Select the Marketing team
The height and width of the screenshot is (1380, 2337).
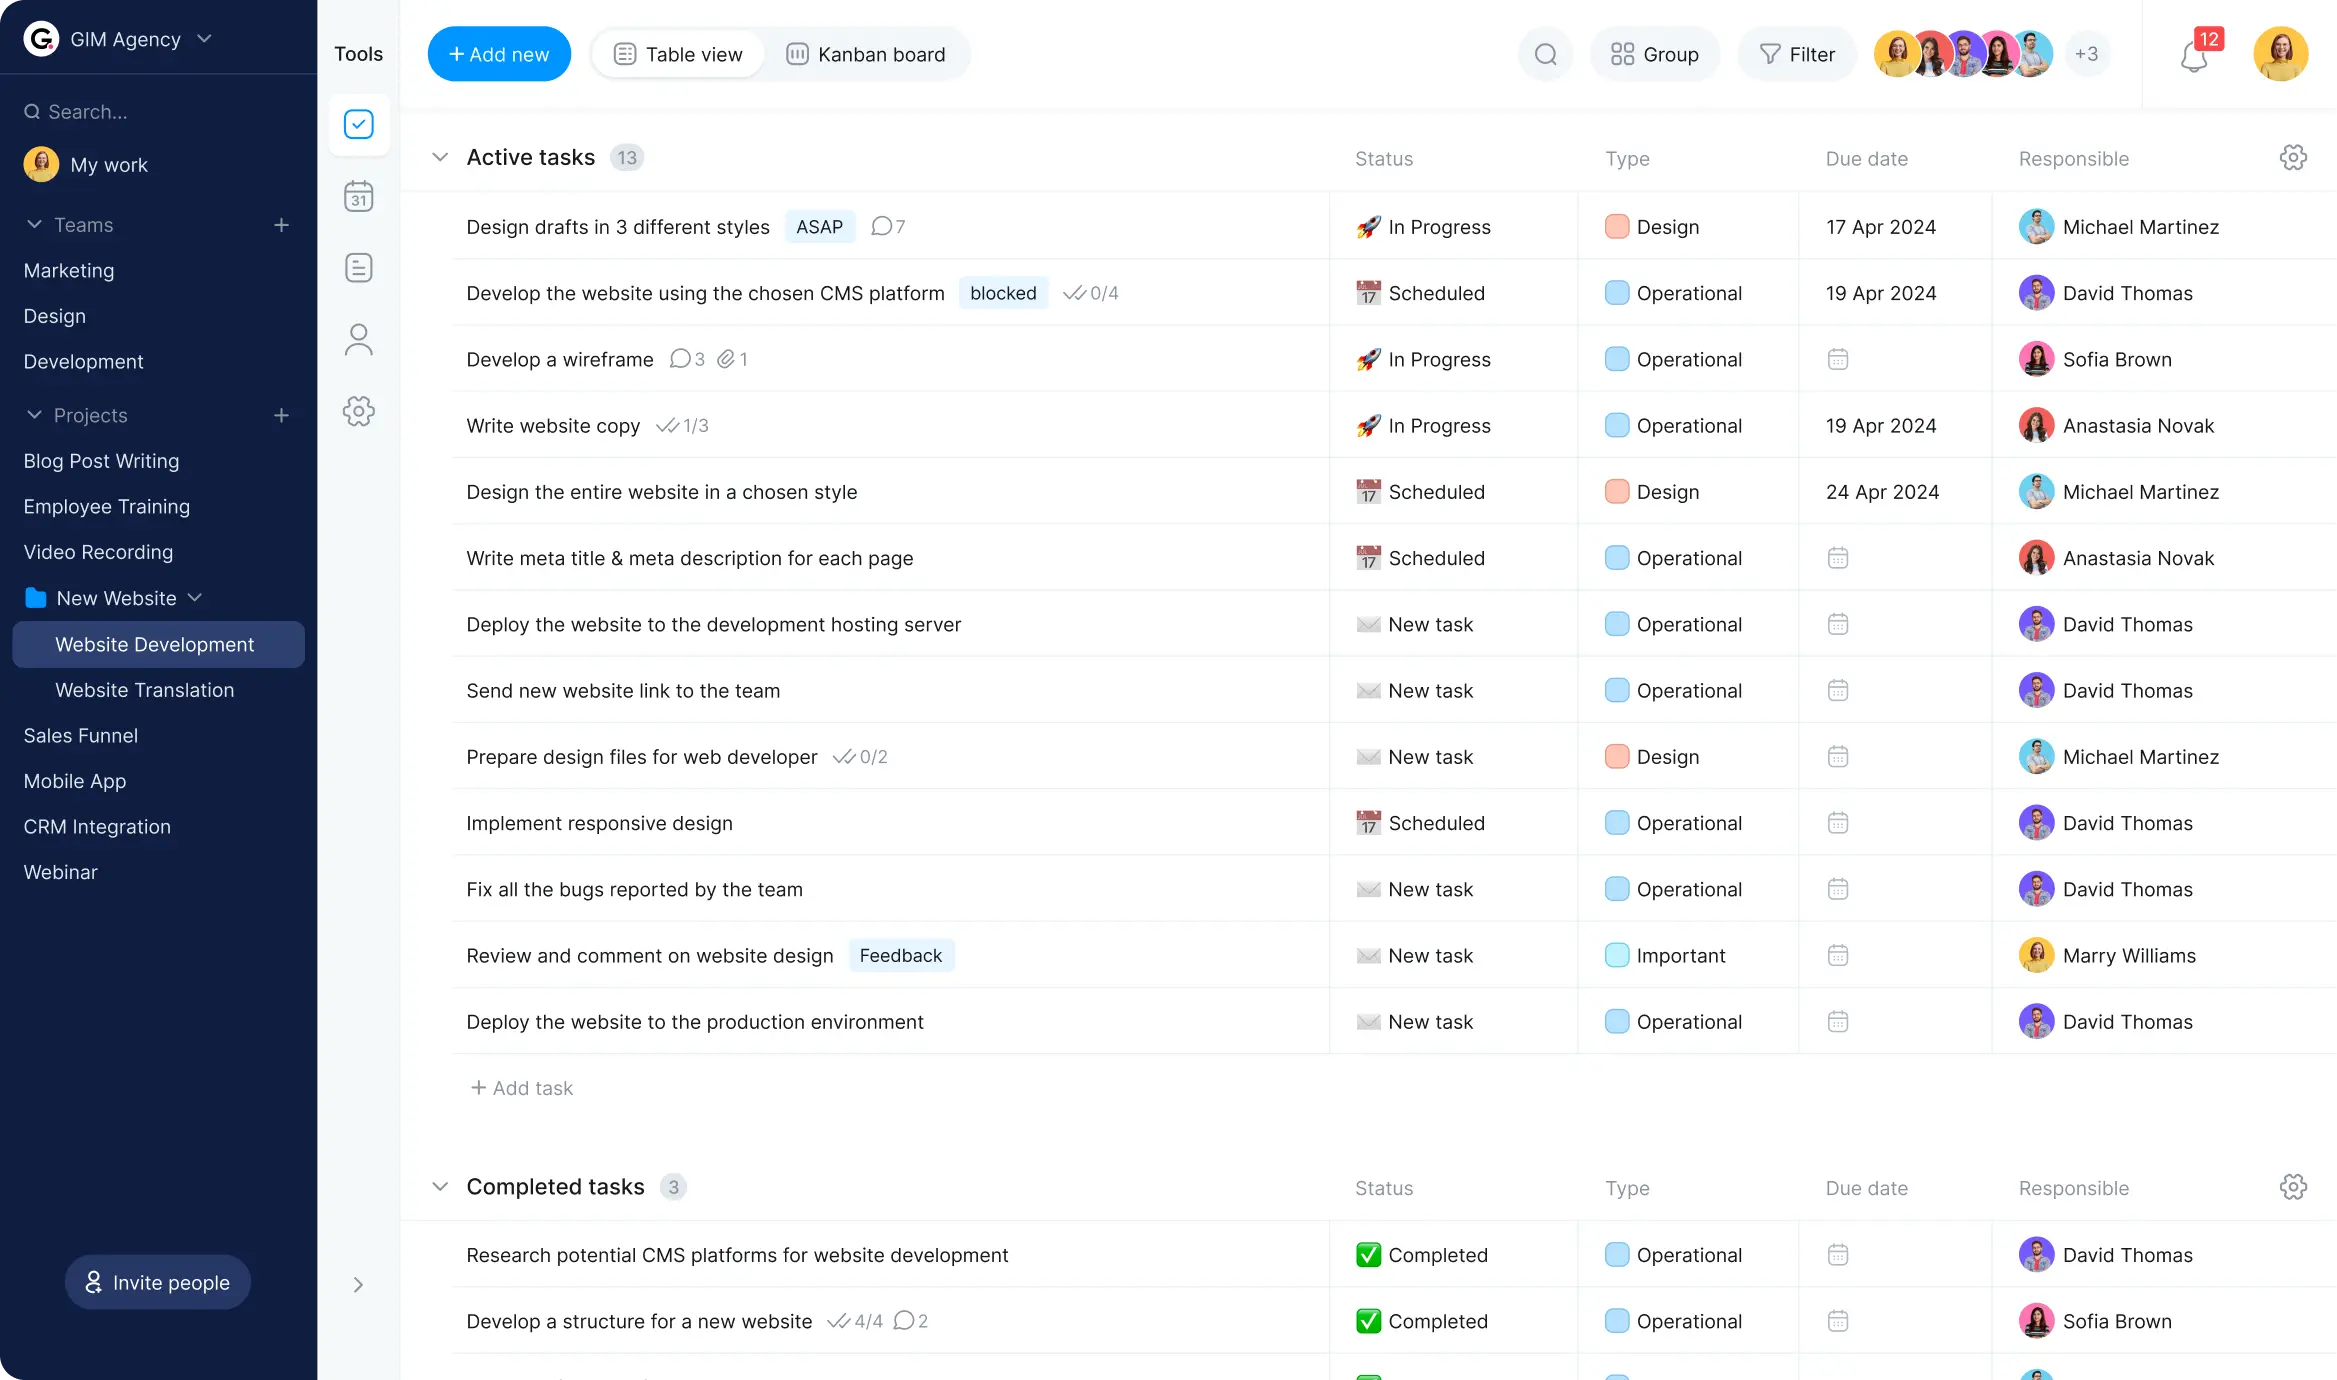tap(69, 271)
